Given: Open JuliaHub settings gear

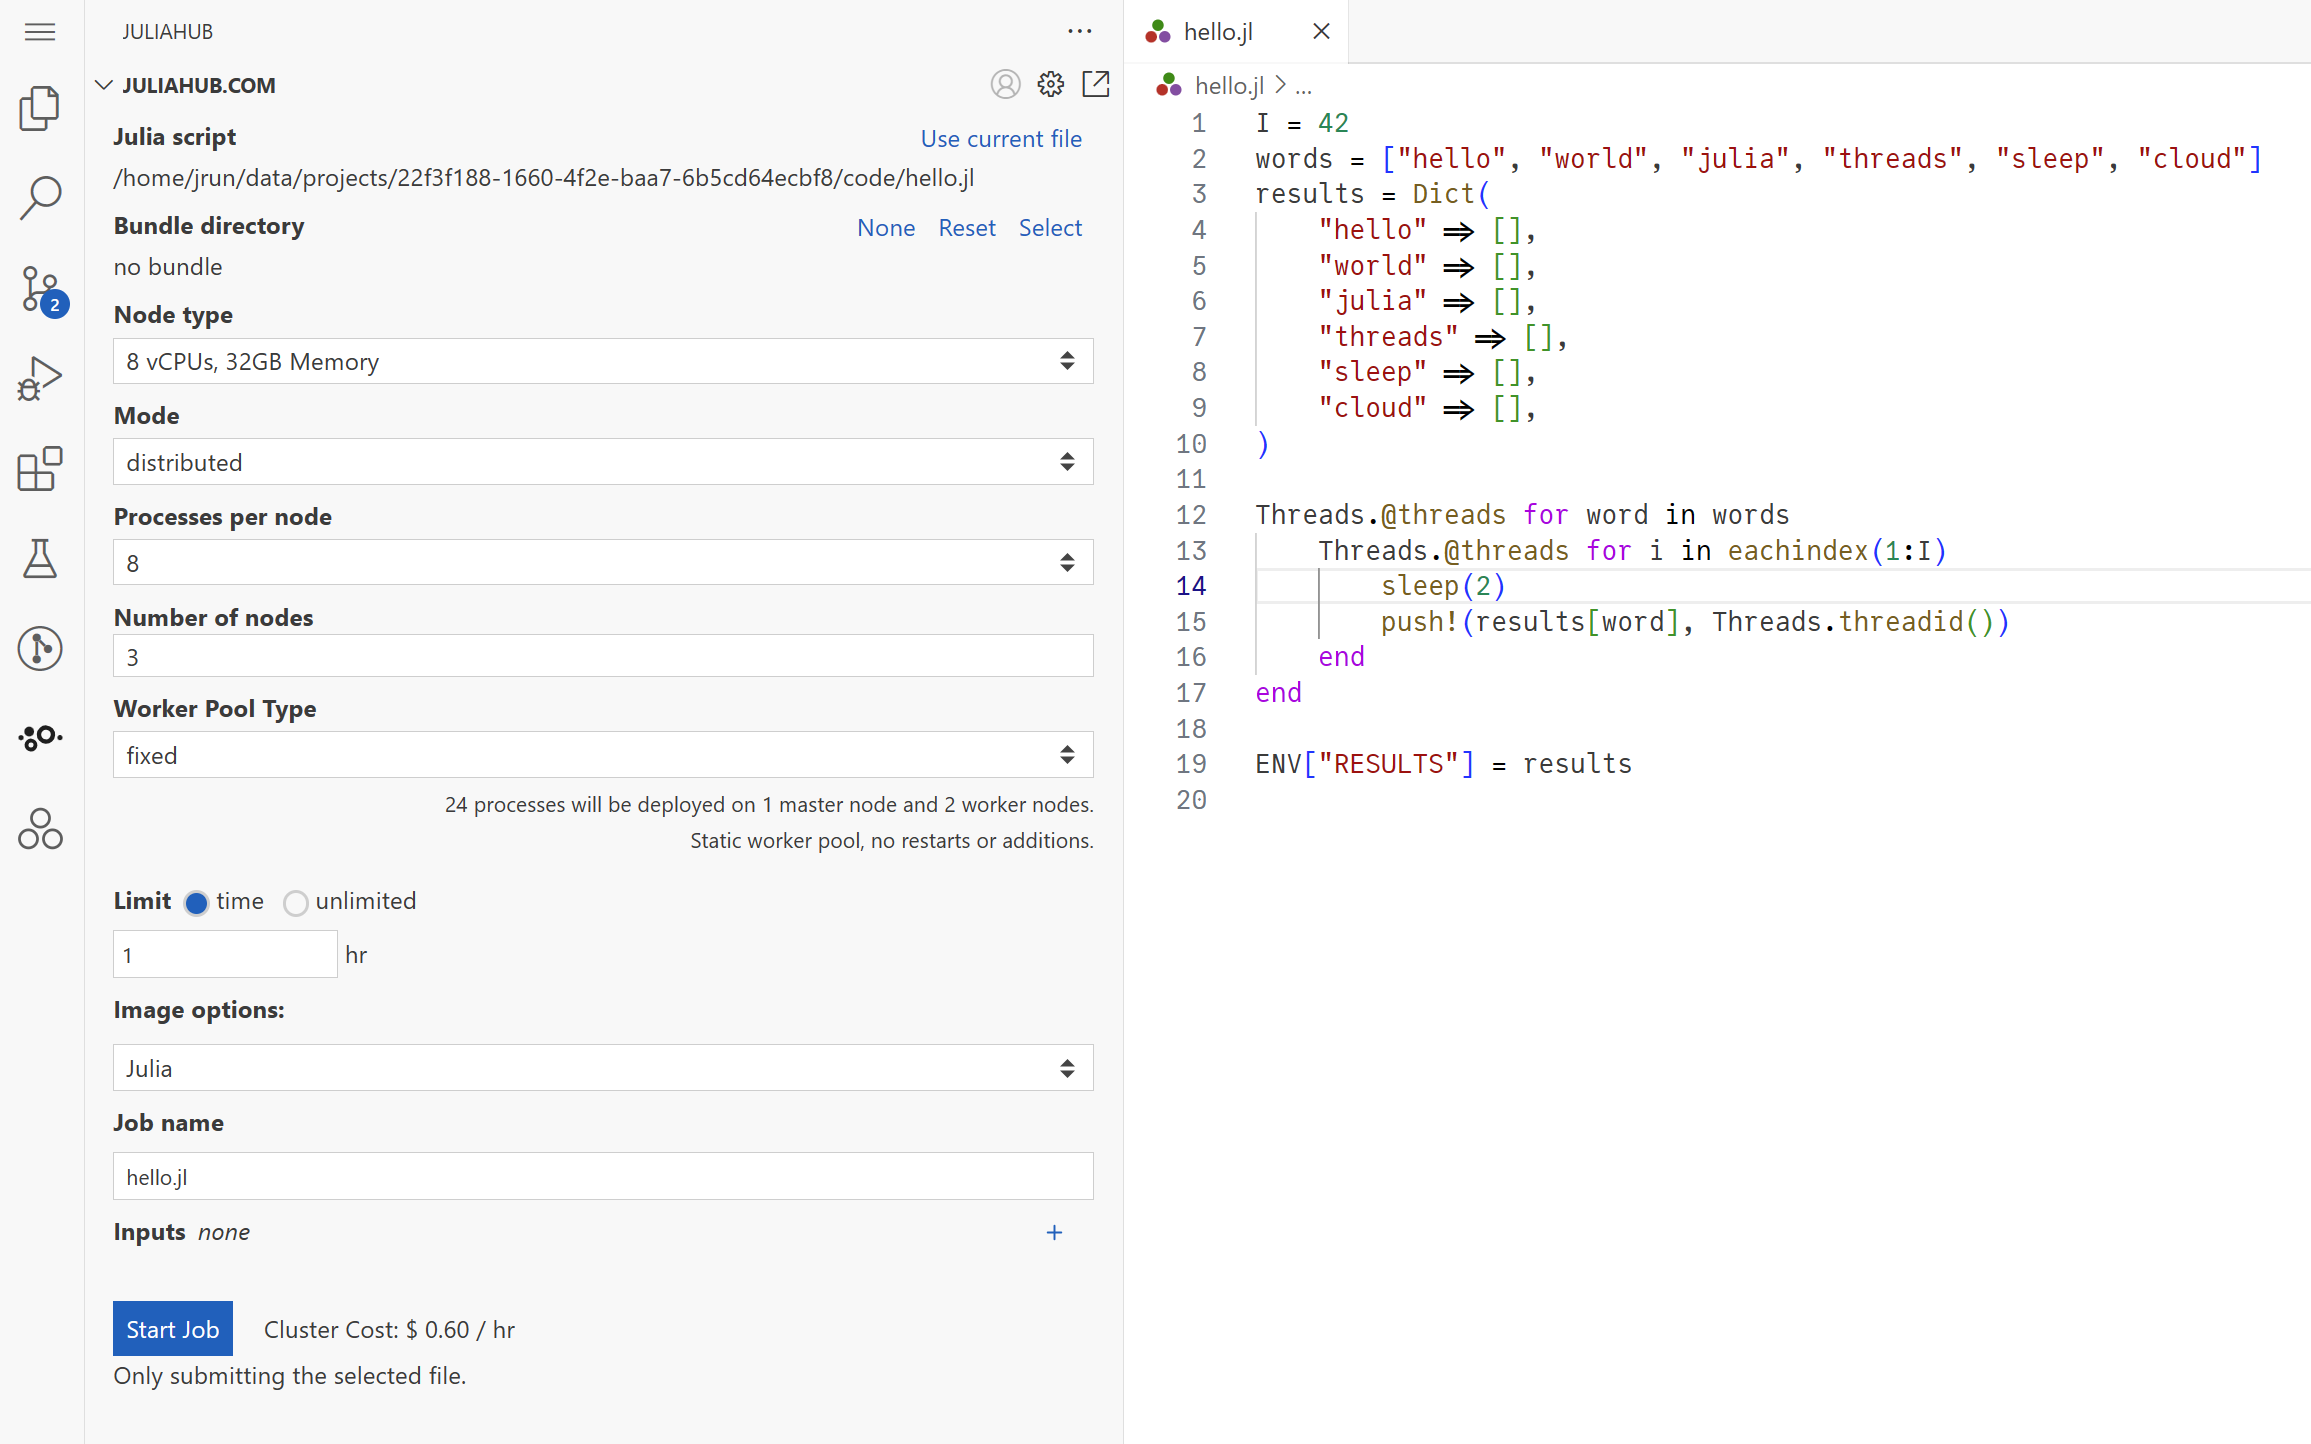Looking at the screenshot, I should (x=1050, y=85).
